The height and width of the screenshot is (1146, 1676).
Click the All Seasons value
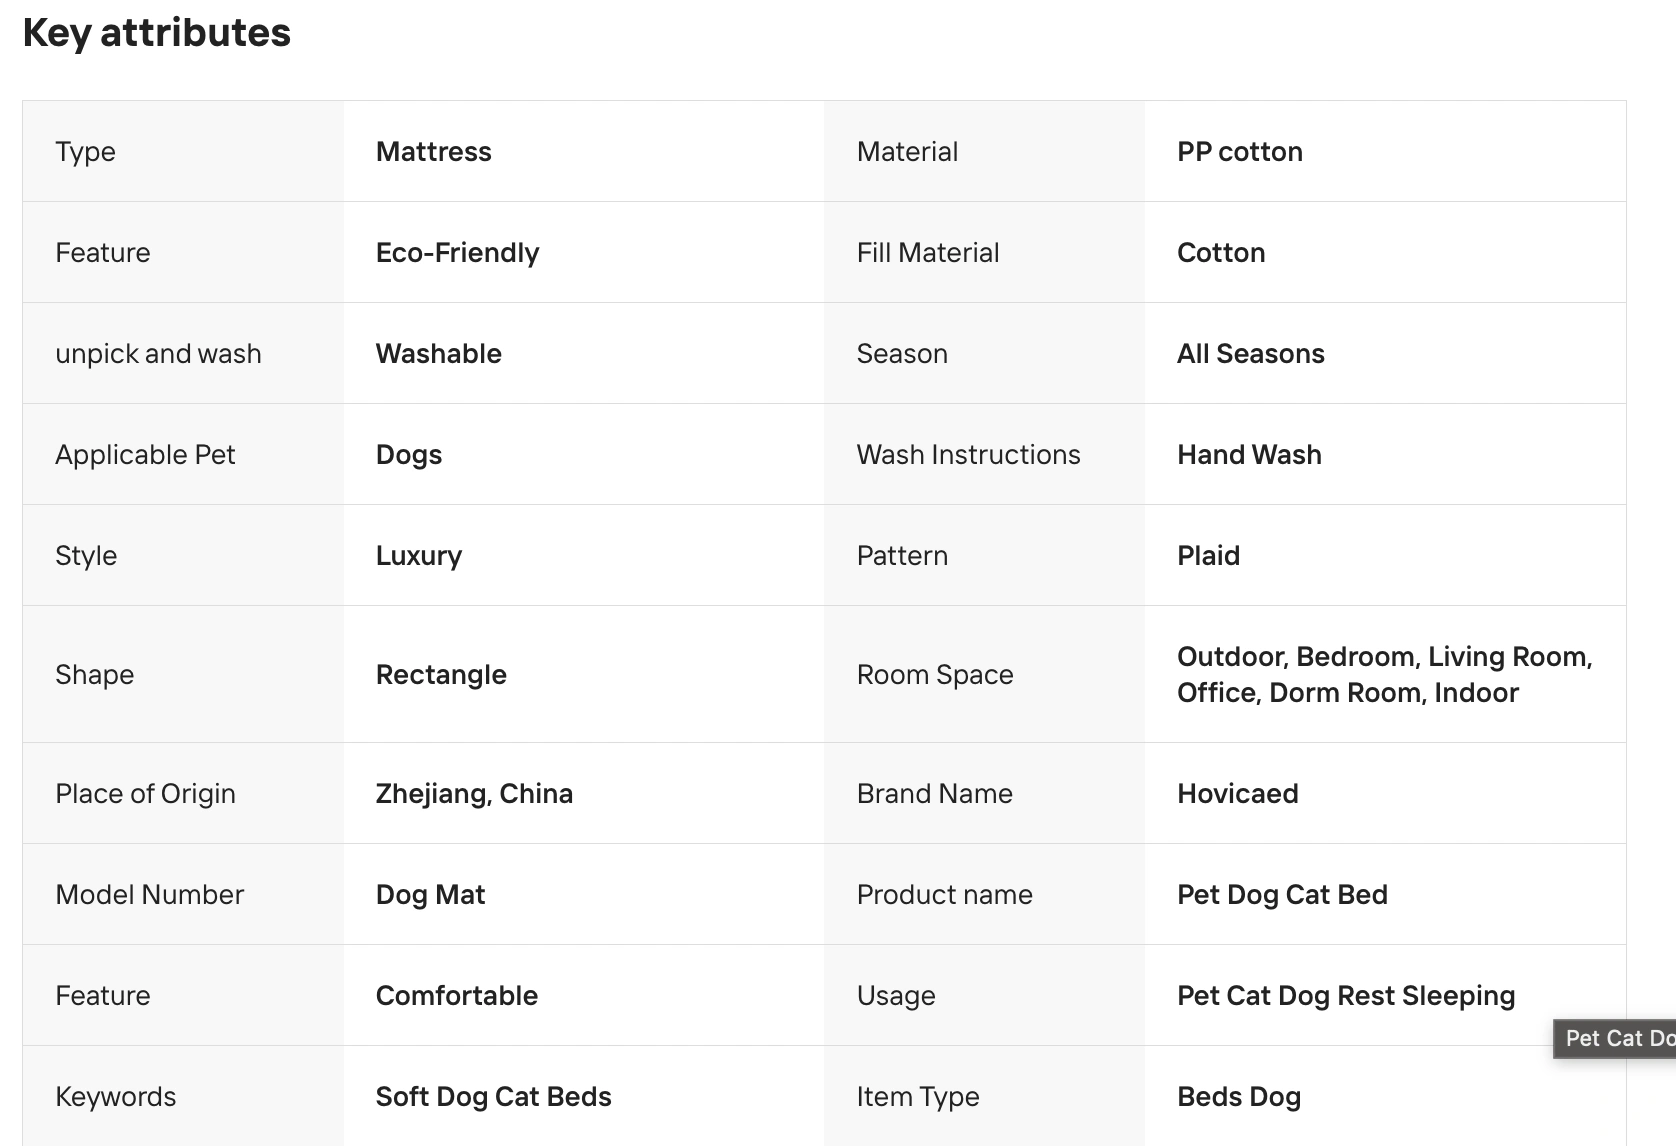1250,354
